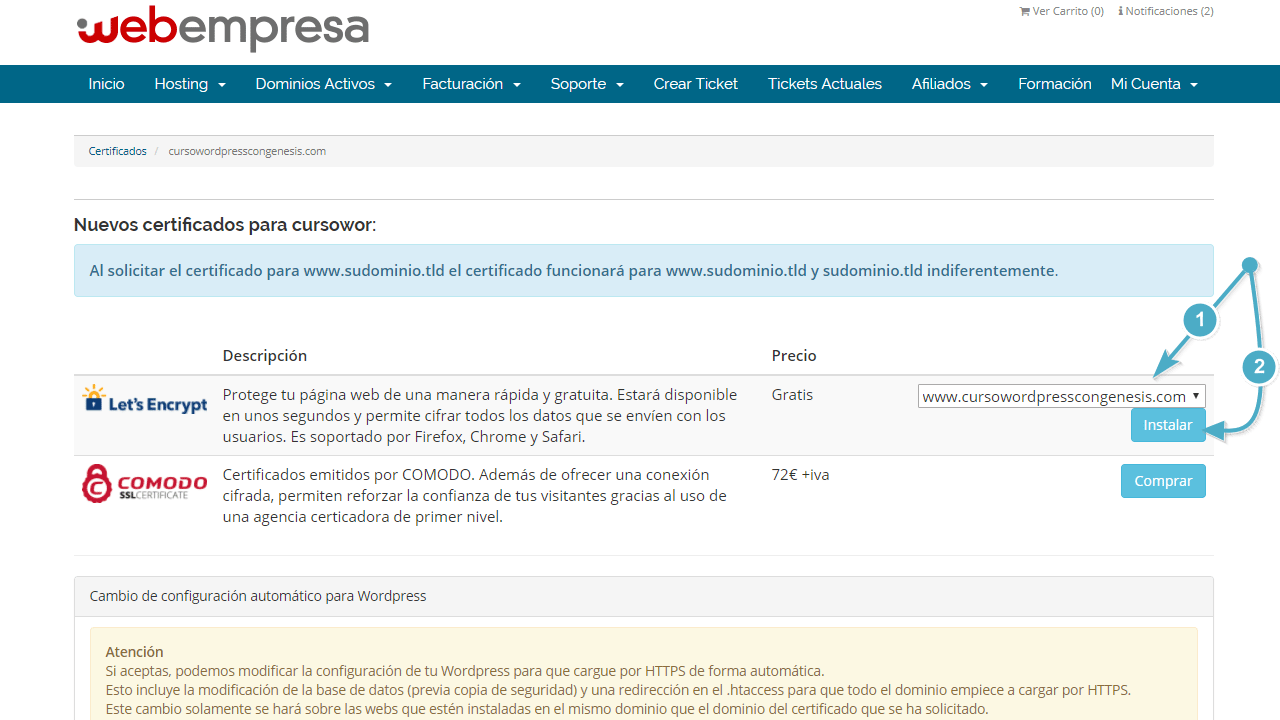The height and width of the screenshot is (720, 1280).
Task: Click the 'Cambio de configuración automático para Wordpress' panel header
Action: coord(643,596)
